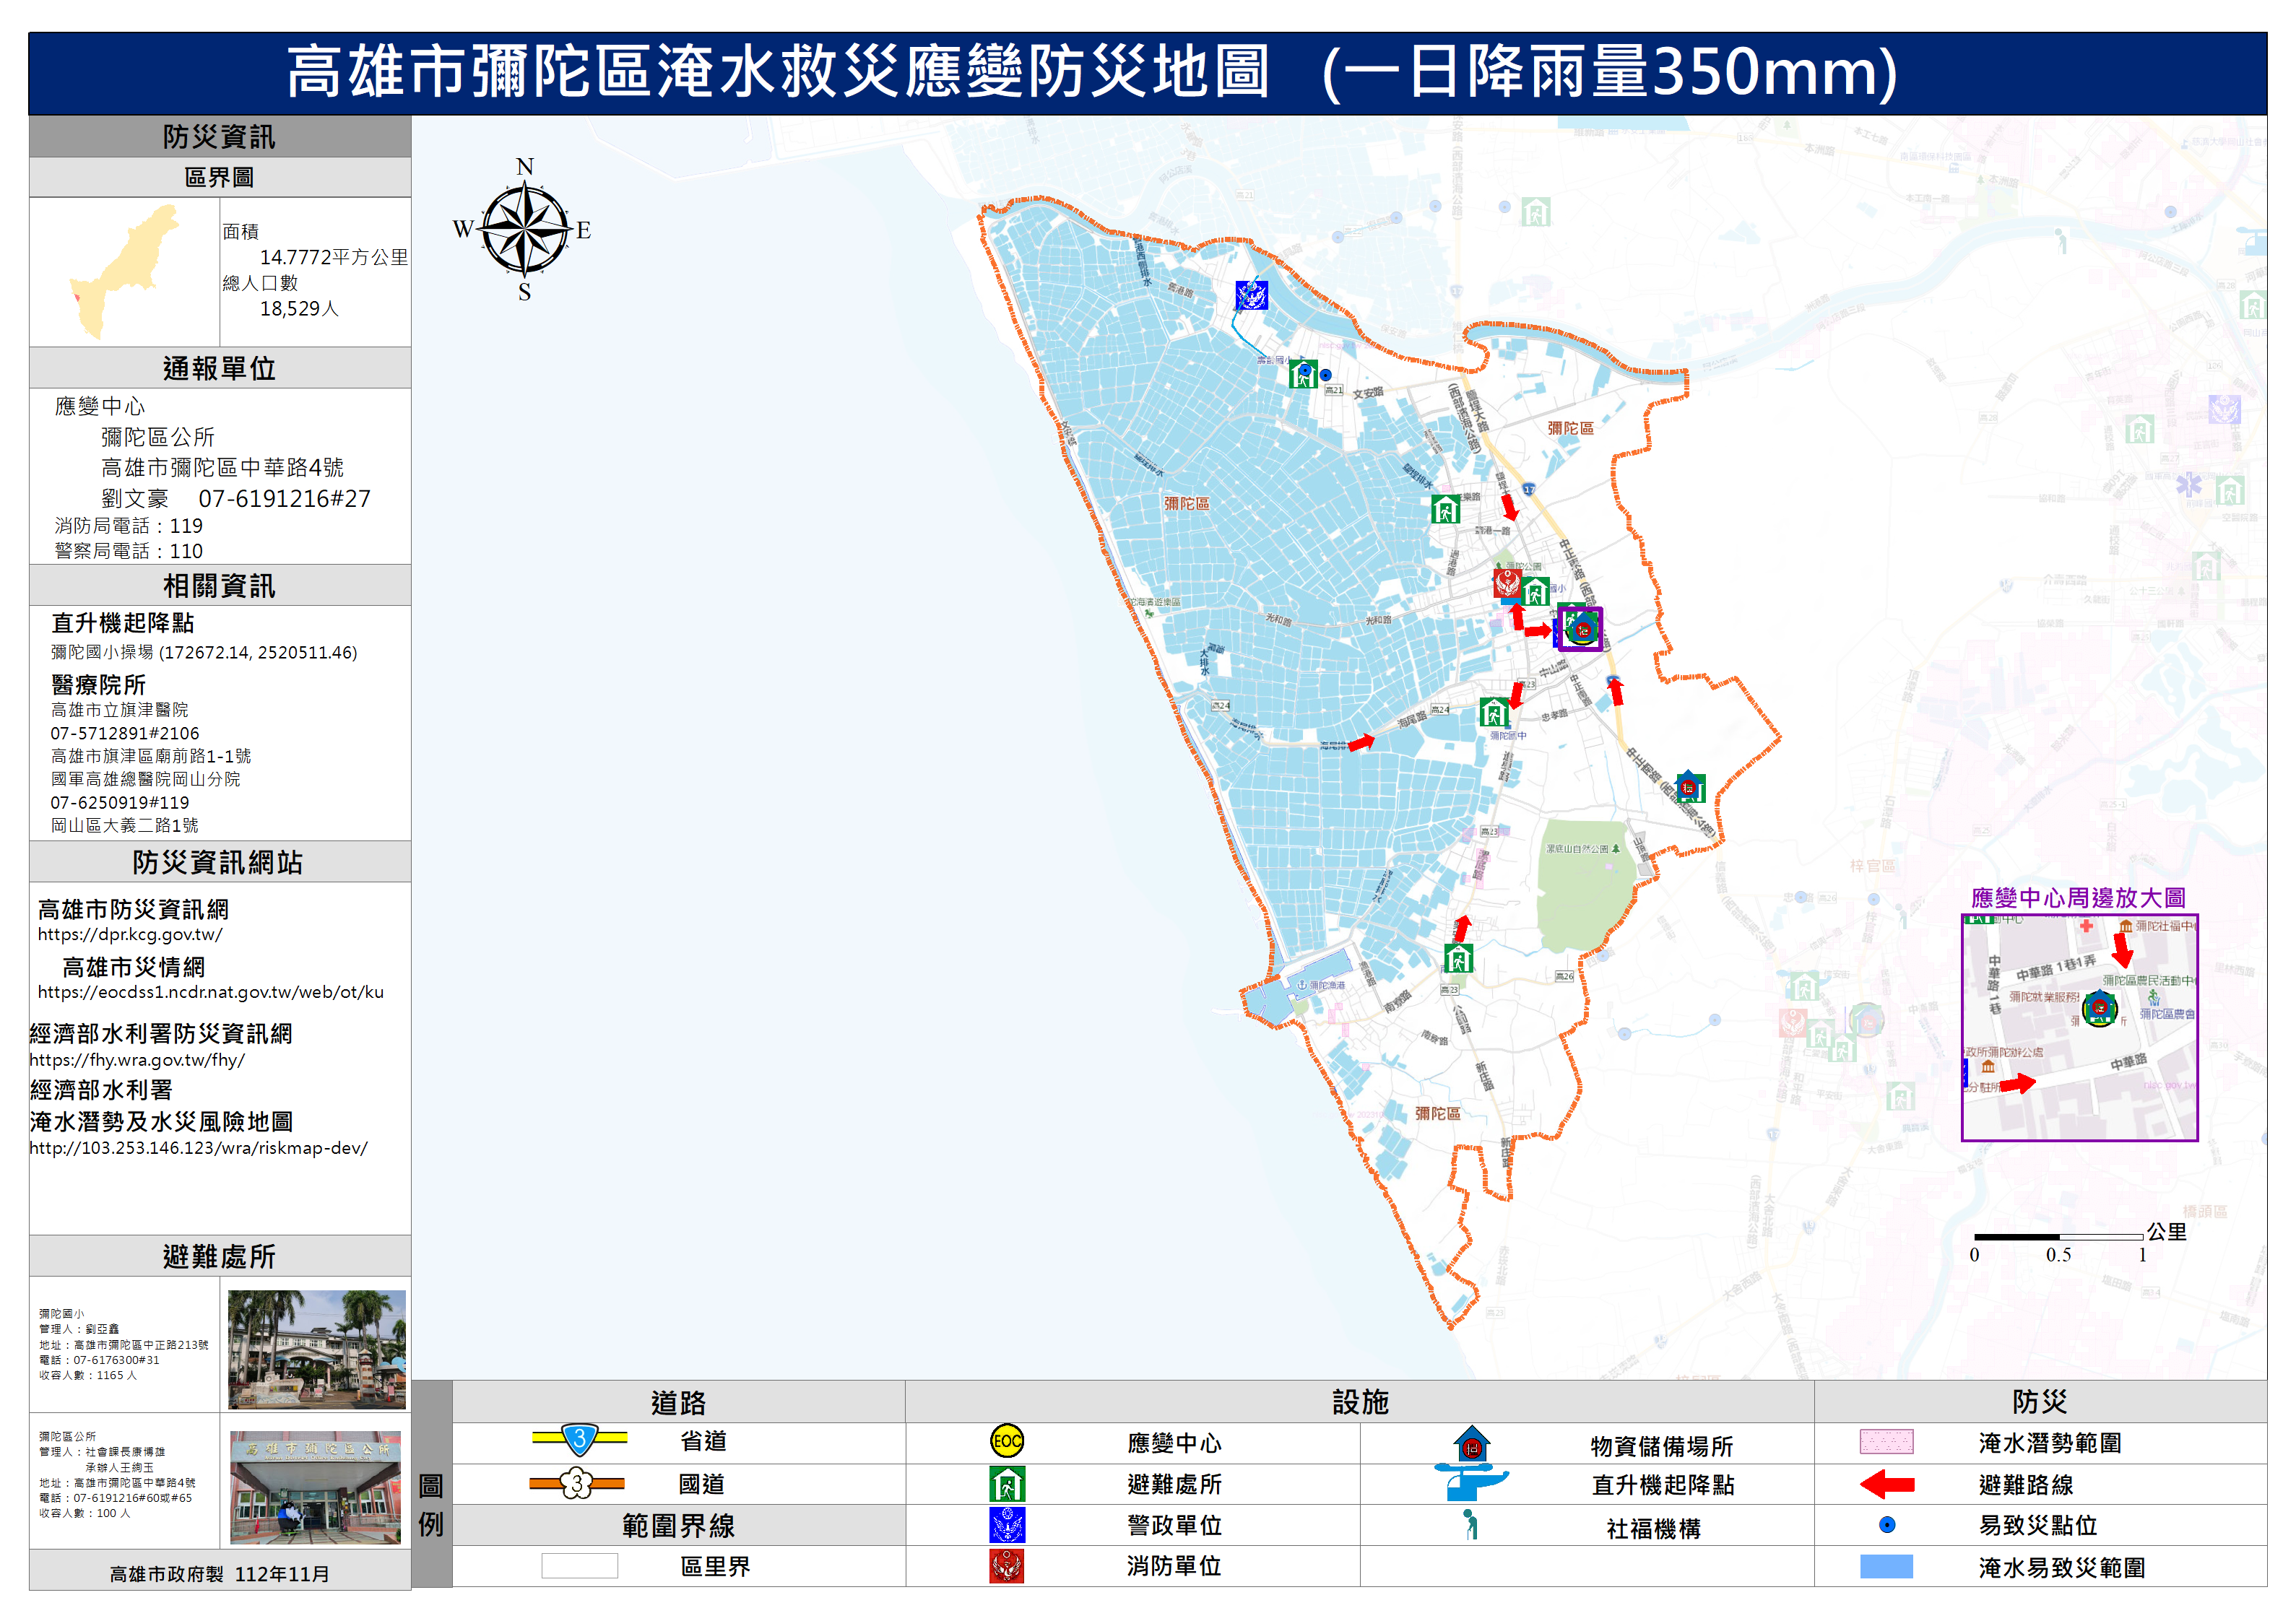Click the 高雄市政府製 112年11月 footer

220,1574
